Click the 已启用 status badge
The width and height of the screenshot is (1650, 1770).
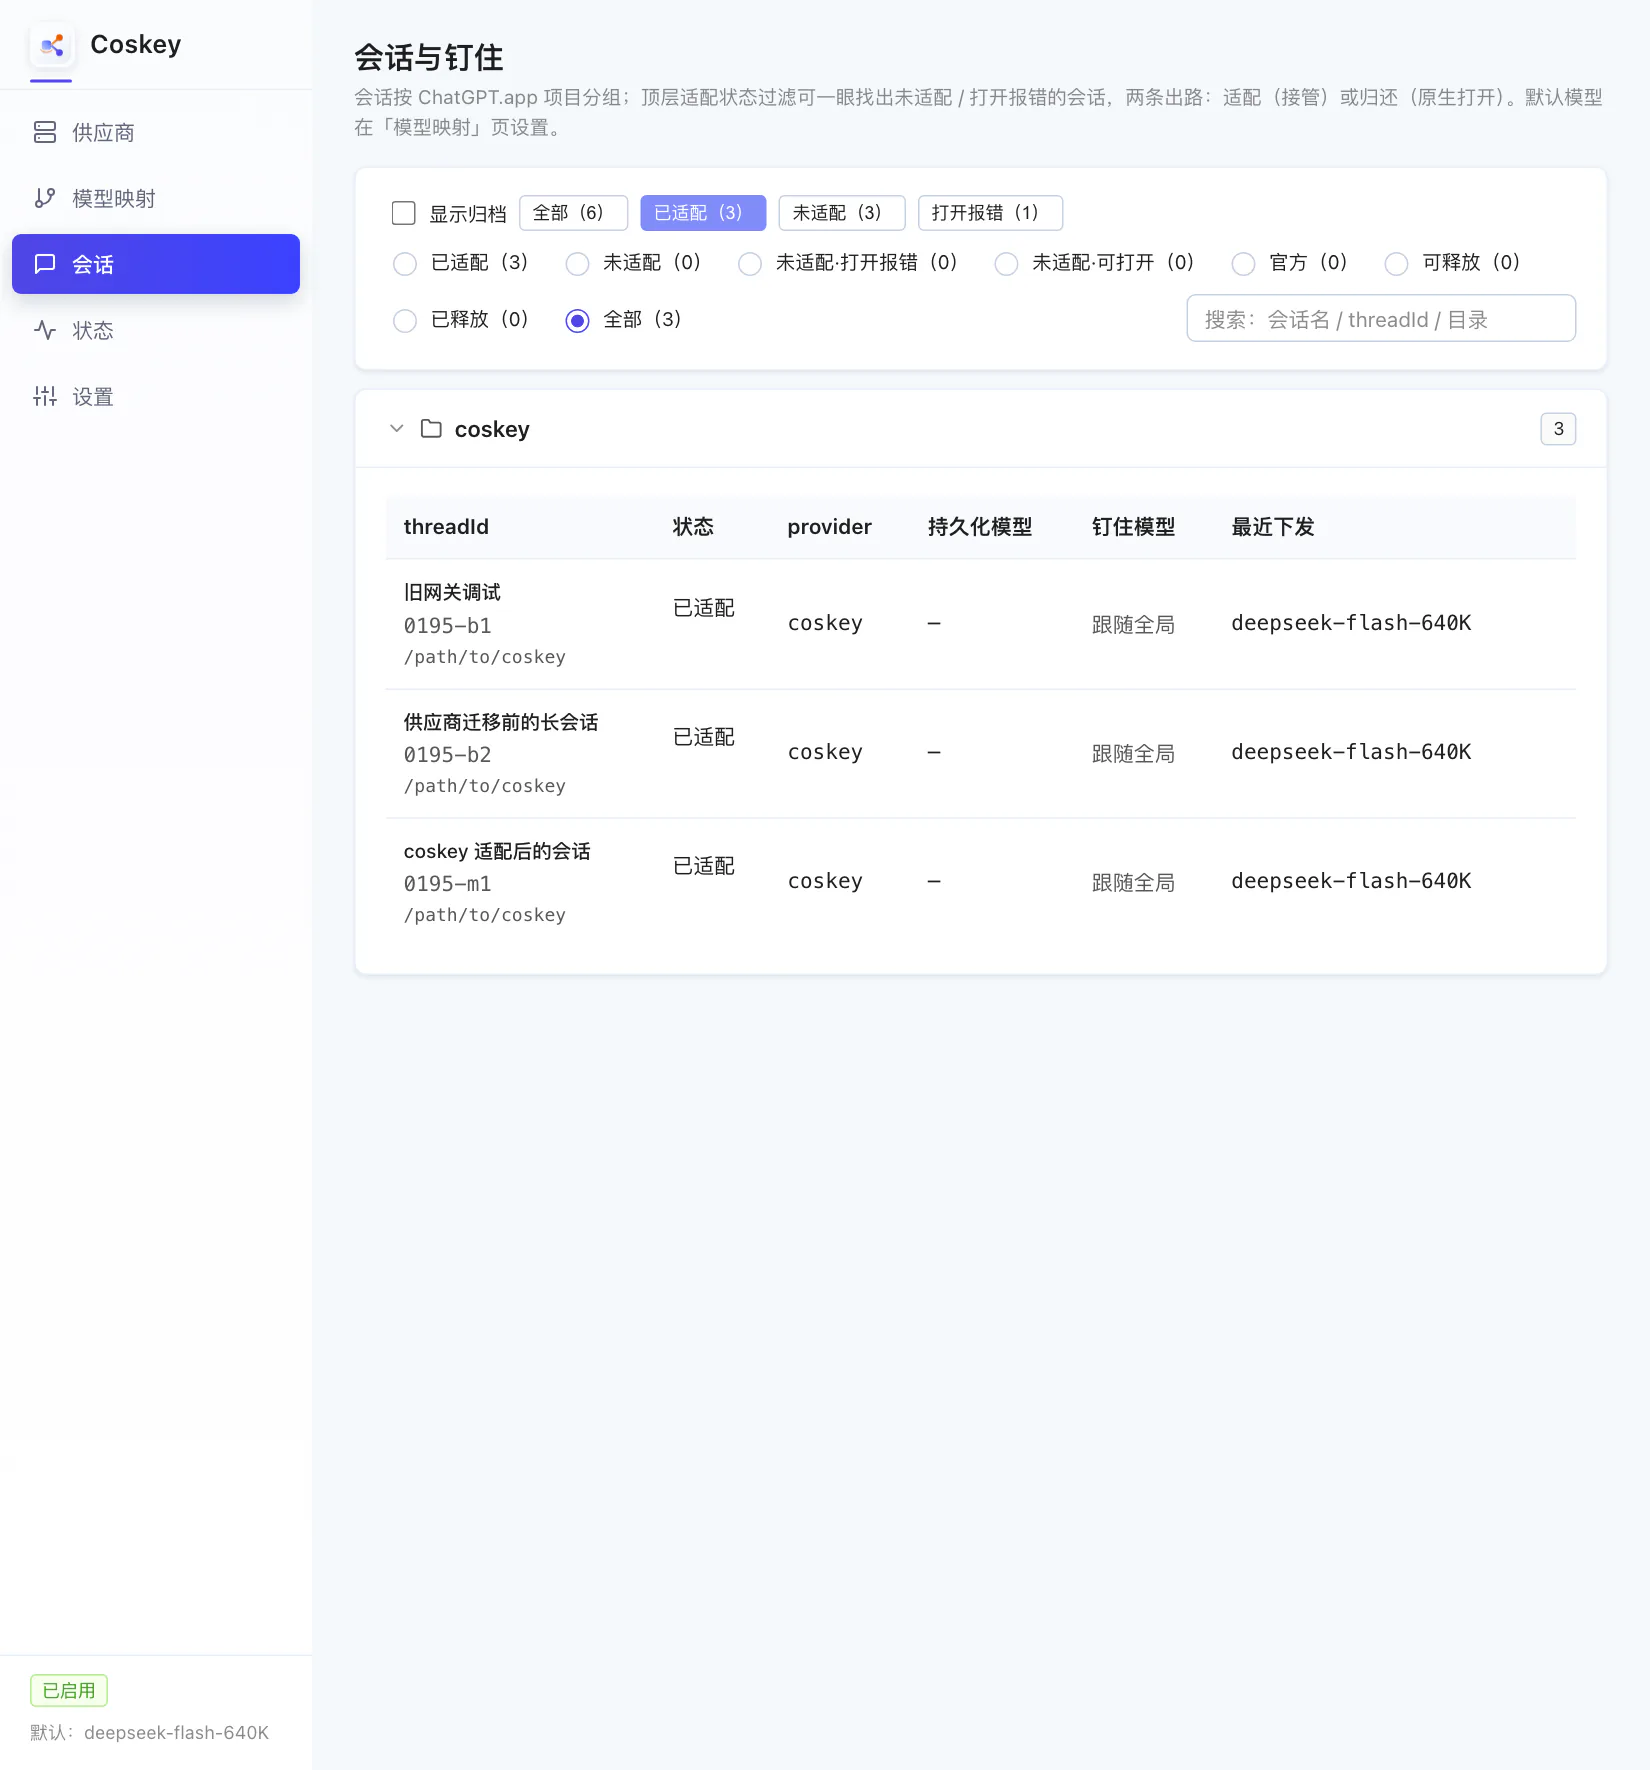pyautogui.click(x=69, y=1691)
